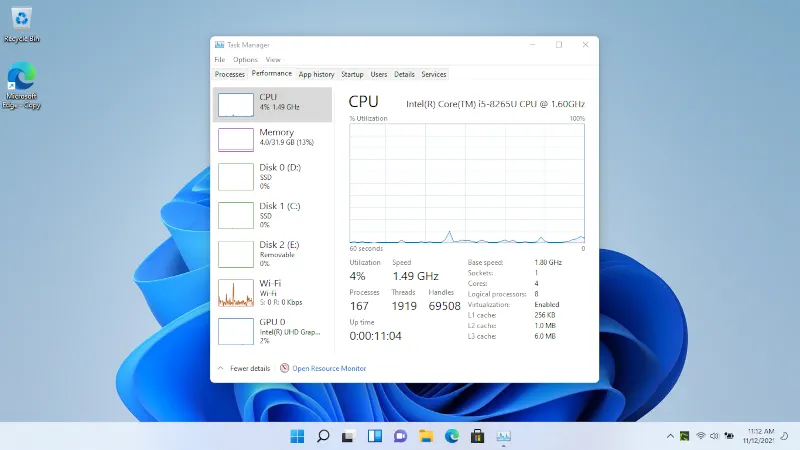Maximize the Task Manager window
This screenshot has height=450, width=800.
[559, 45]
